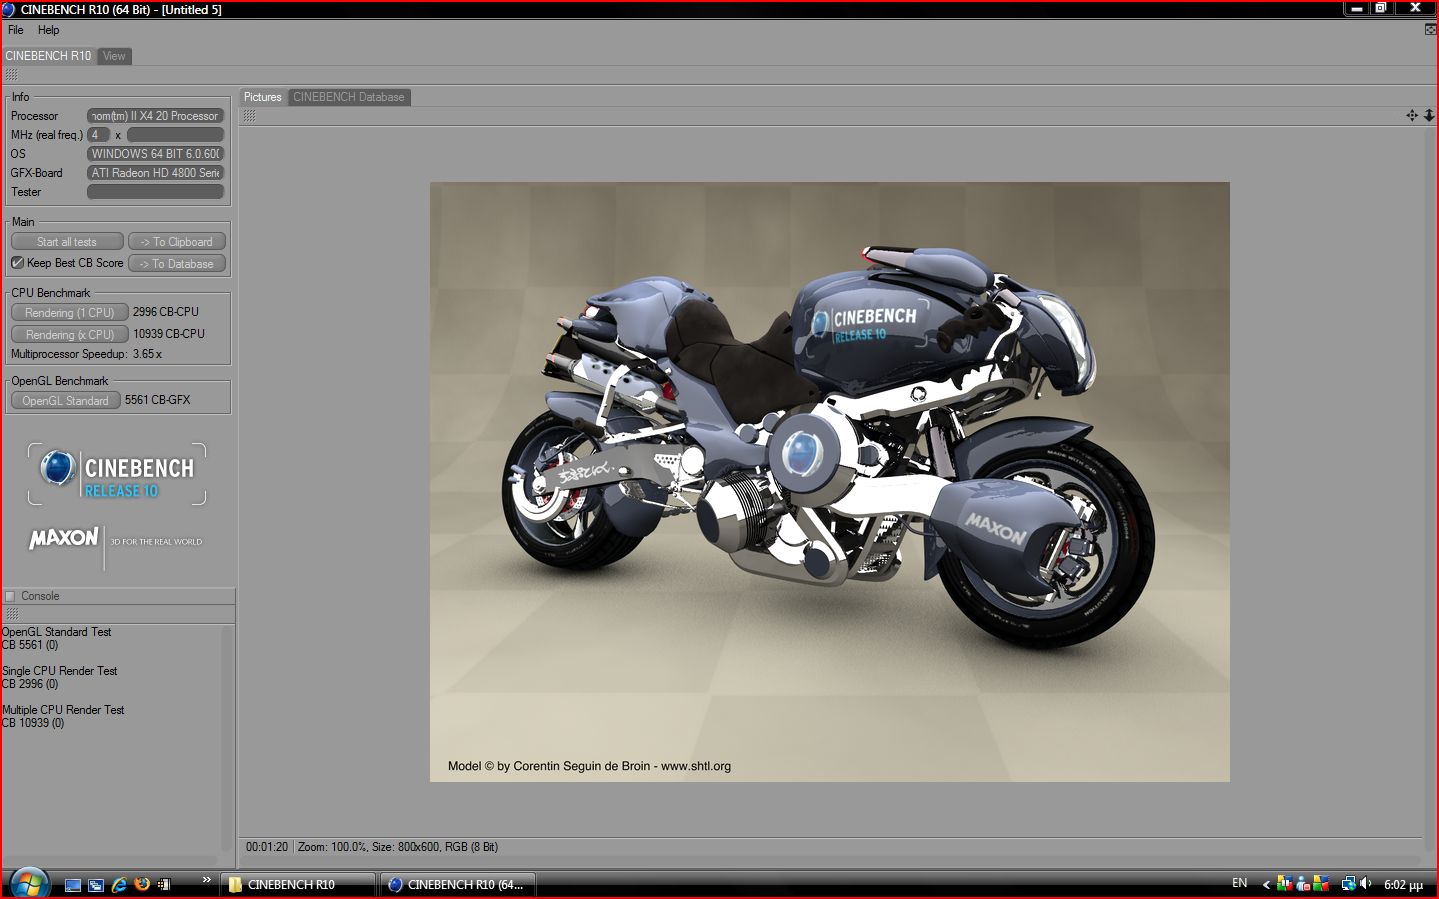Click the empty Tester name field
The image size is (1439, 899).
pos(155,192)
